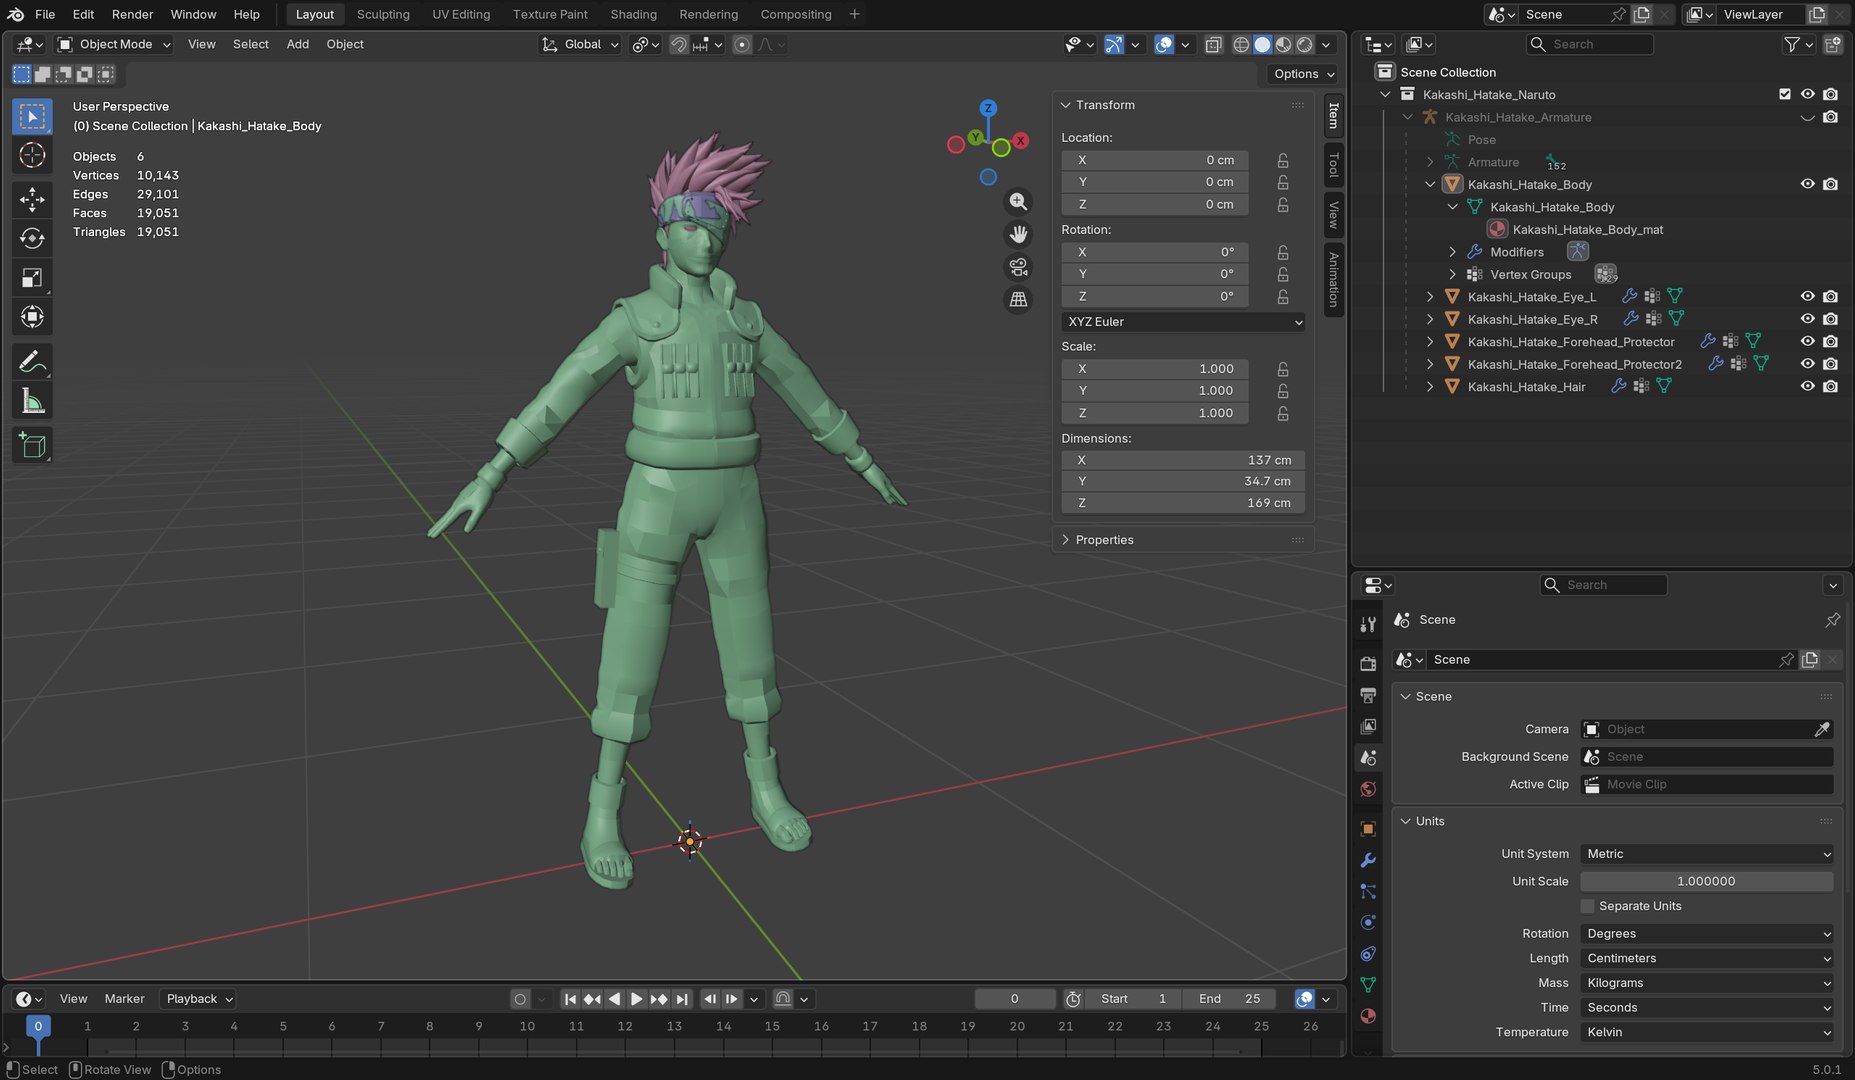This screenshot has height=1080, width=1855.
Task: Open the Object Mode dropdown
Action: coord(114,44)
